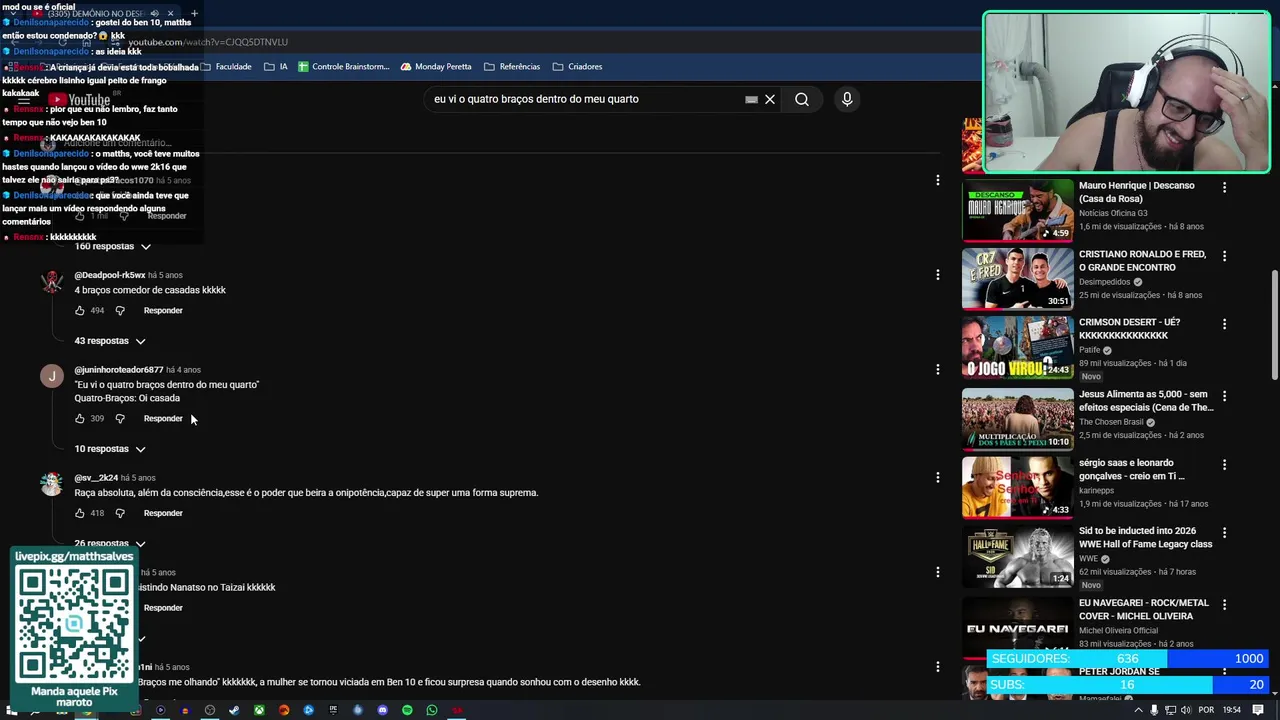Open Monday Peretta bookmark
The height and width of the screenshot is (720, 1280).
click(x=436, y=67)
